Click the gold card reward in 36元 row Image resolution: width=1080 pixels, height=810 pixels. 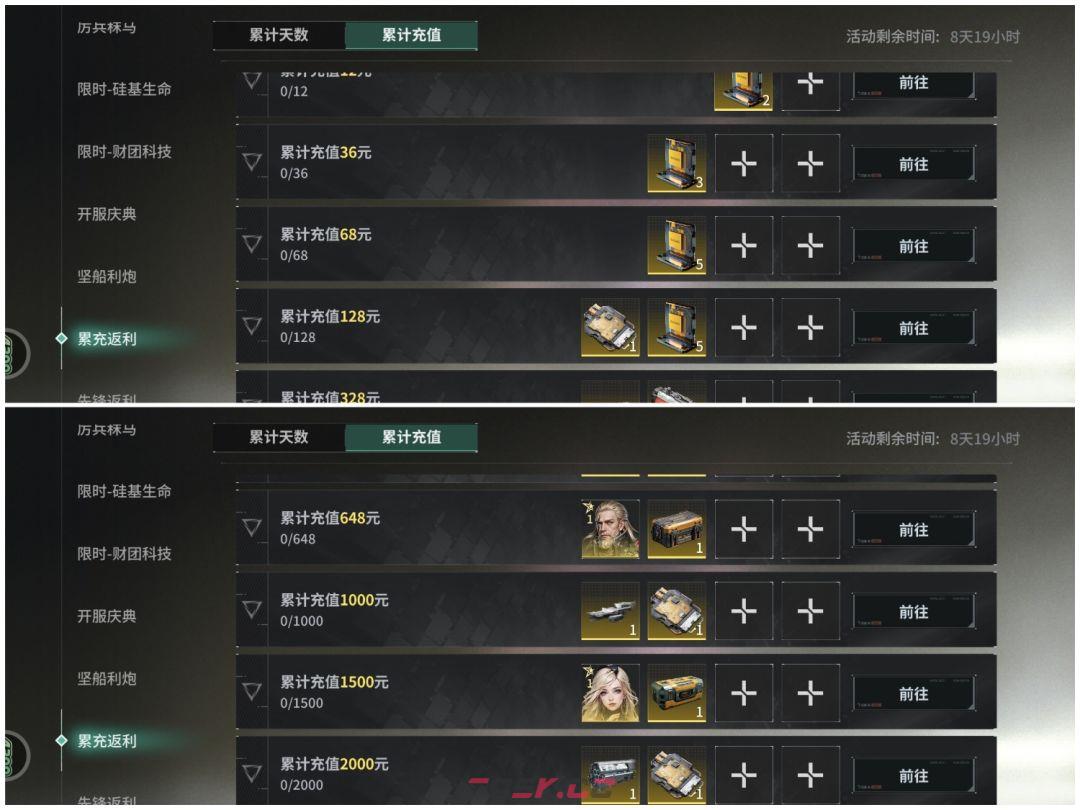pyautogui.click(x=676, y=163)
